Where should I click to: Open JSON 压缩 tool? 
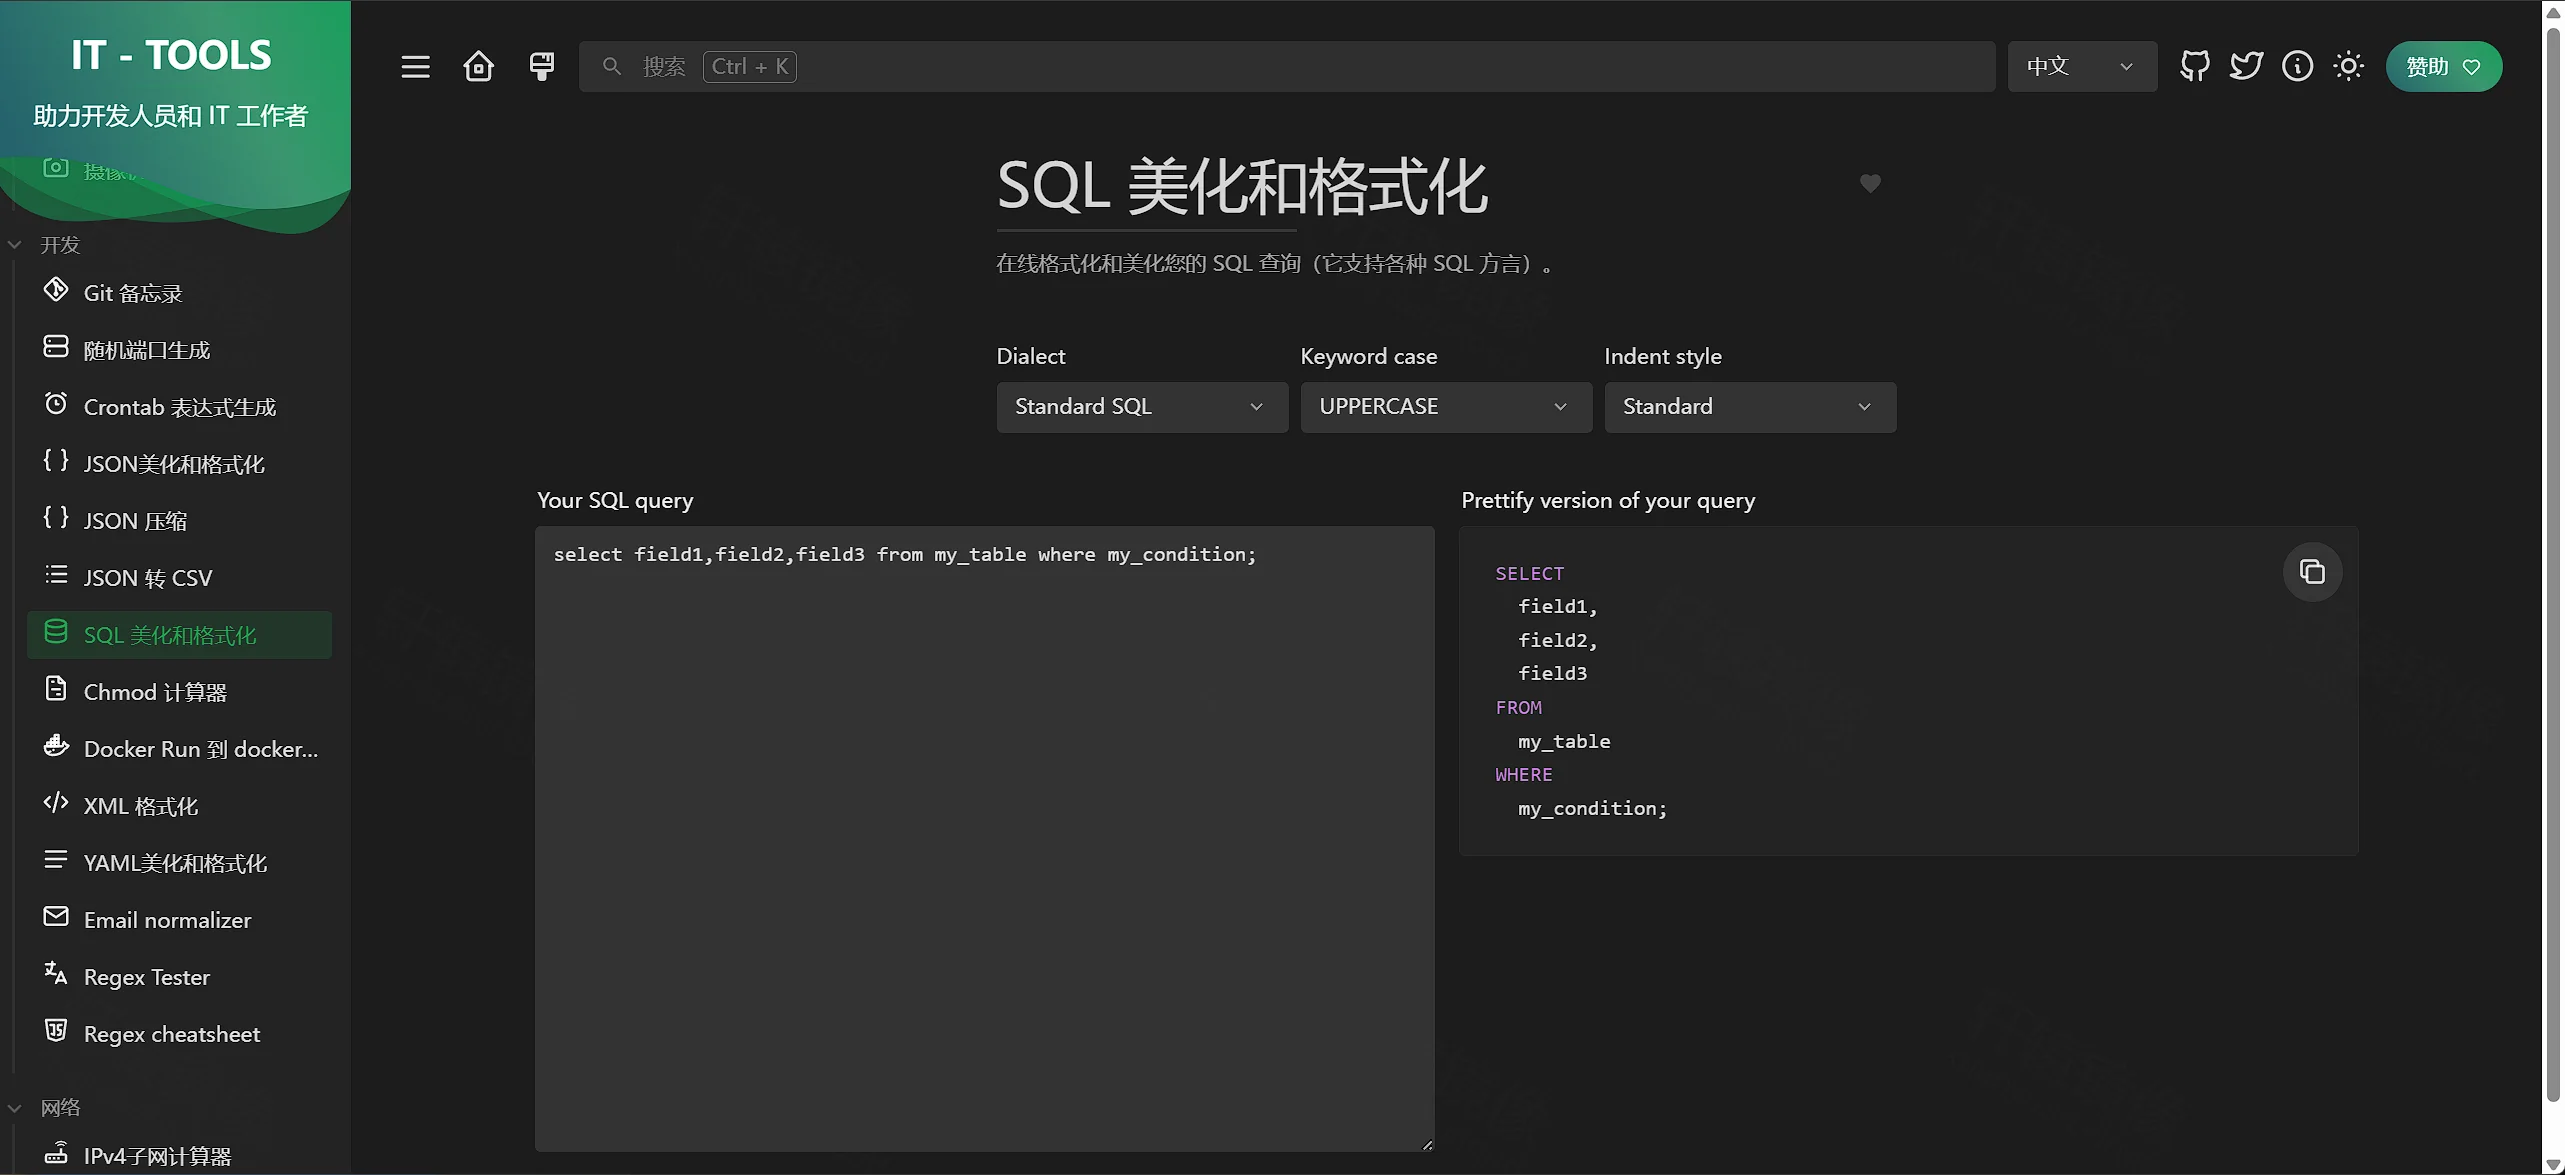pyautogui.click(x=180, y=521)
